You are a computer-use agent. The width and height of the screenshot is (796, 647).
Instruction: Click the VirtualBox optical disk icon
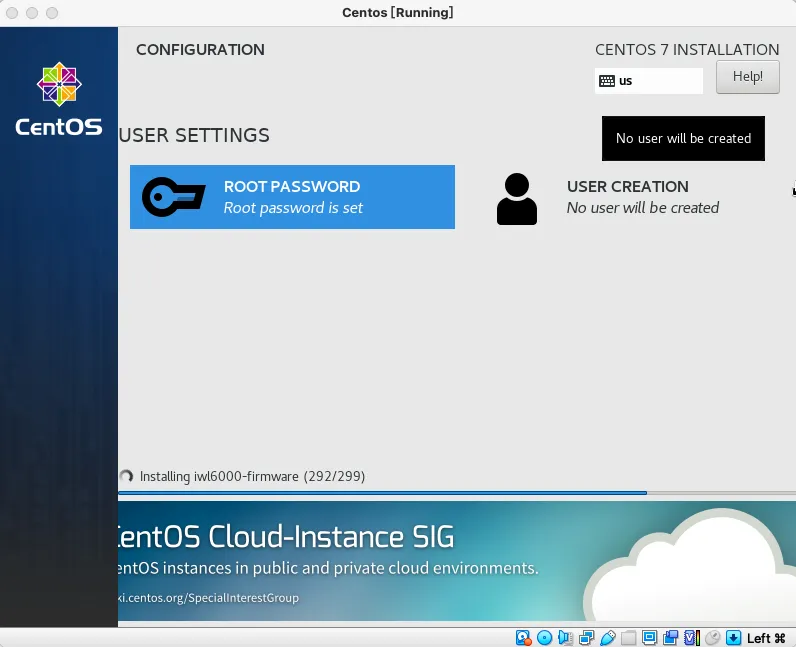[544, 637]
